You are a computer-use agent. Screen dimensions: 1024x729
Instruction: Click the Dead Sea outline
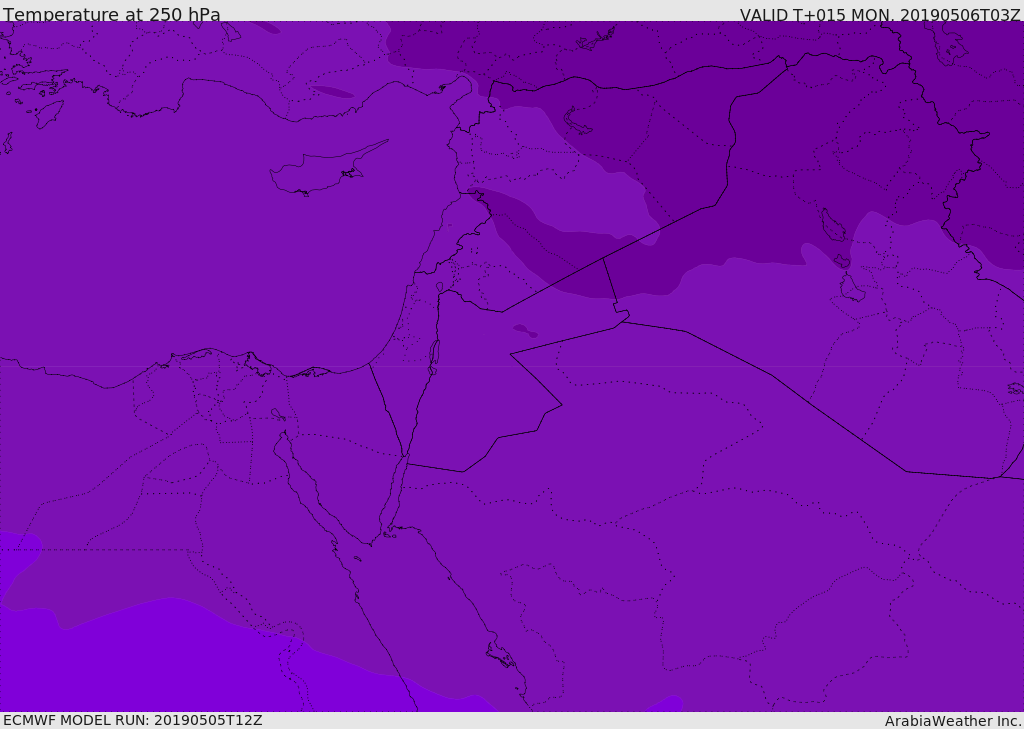[434, 354]
